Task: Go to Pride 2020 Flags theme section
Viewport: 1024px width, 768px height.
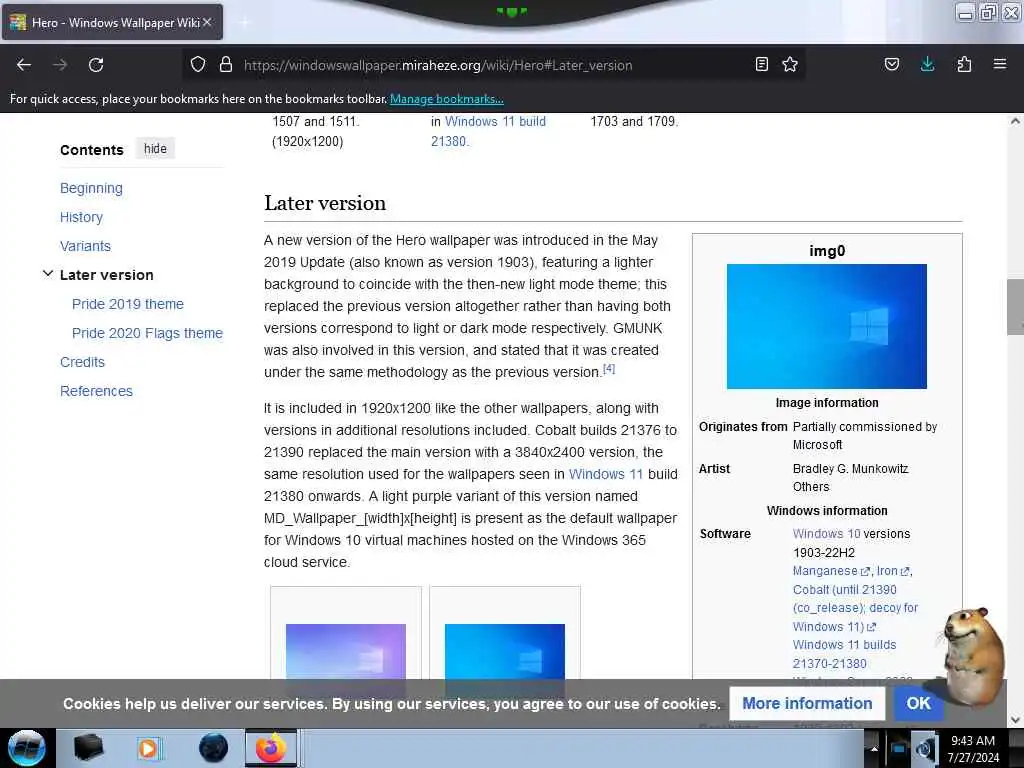Action: (148, 333)
